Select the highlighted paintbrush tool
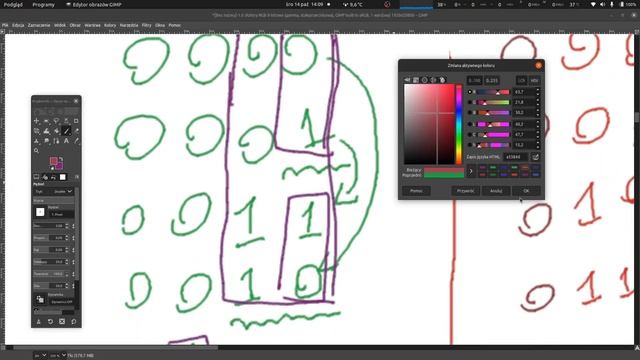 [66, 131]
